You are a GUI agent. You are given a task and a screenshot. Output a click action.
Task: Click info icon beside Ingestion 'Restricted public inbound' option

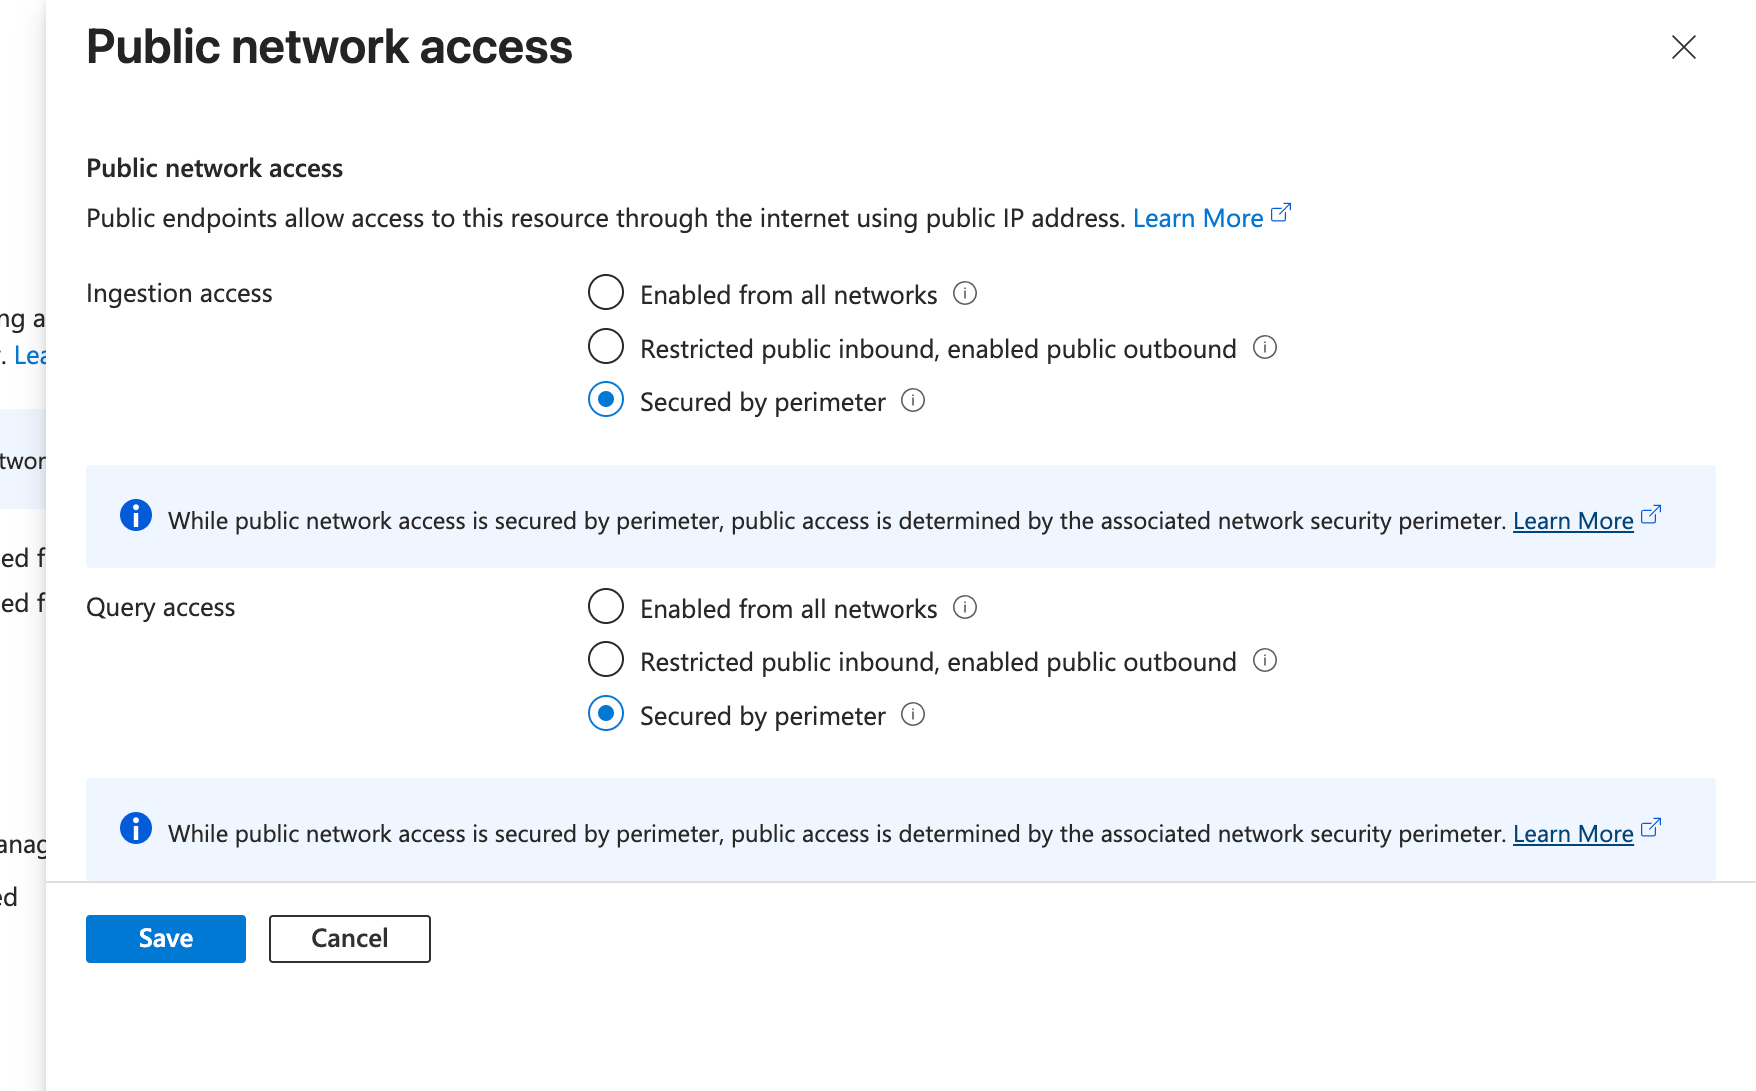click(x=1265, y=347)
